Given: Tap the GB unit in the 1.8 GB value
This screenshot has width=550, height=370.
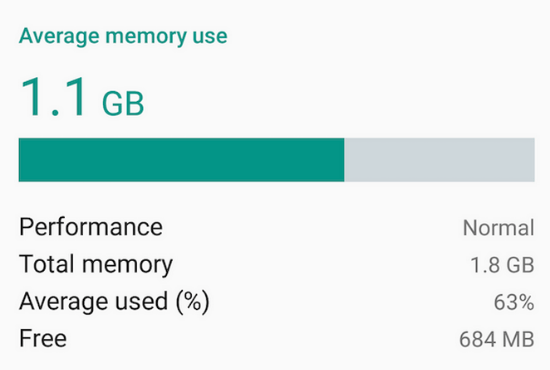Looking at the screenshot, I should tap(519, 265).
